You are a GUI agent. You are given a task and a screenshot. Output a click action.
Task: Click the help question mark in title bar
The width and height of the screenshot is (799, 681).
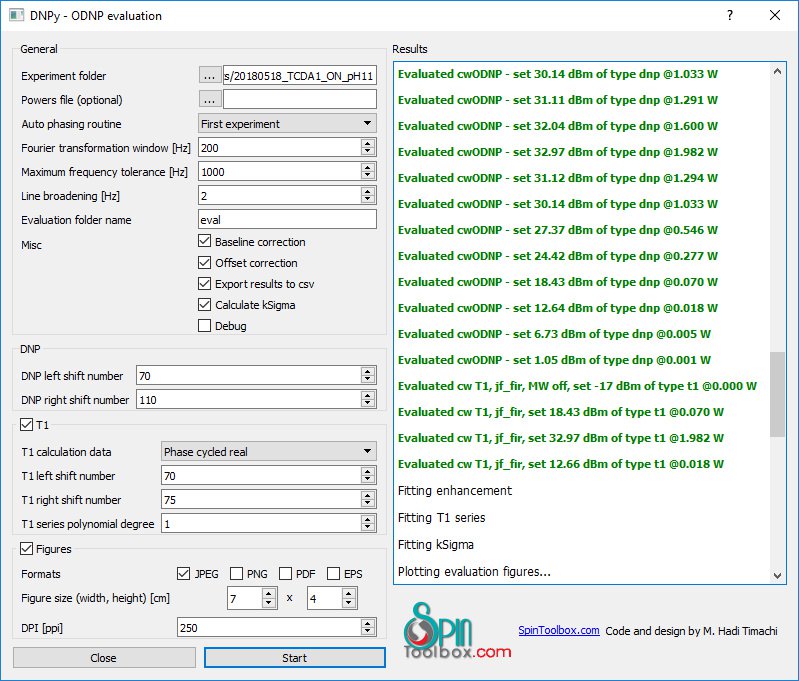tap(730, 16)
